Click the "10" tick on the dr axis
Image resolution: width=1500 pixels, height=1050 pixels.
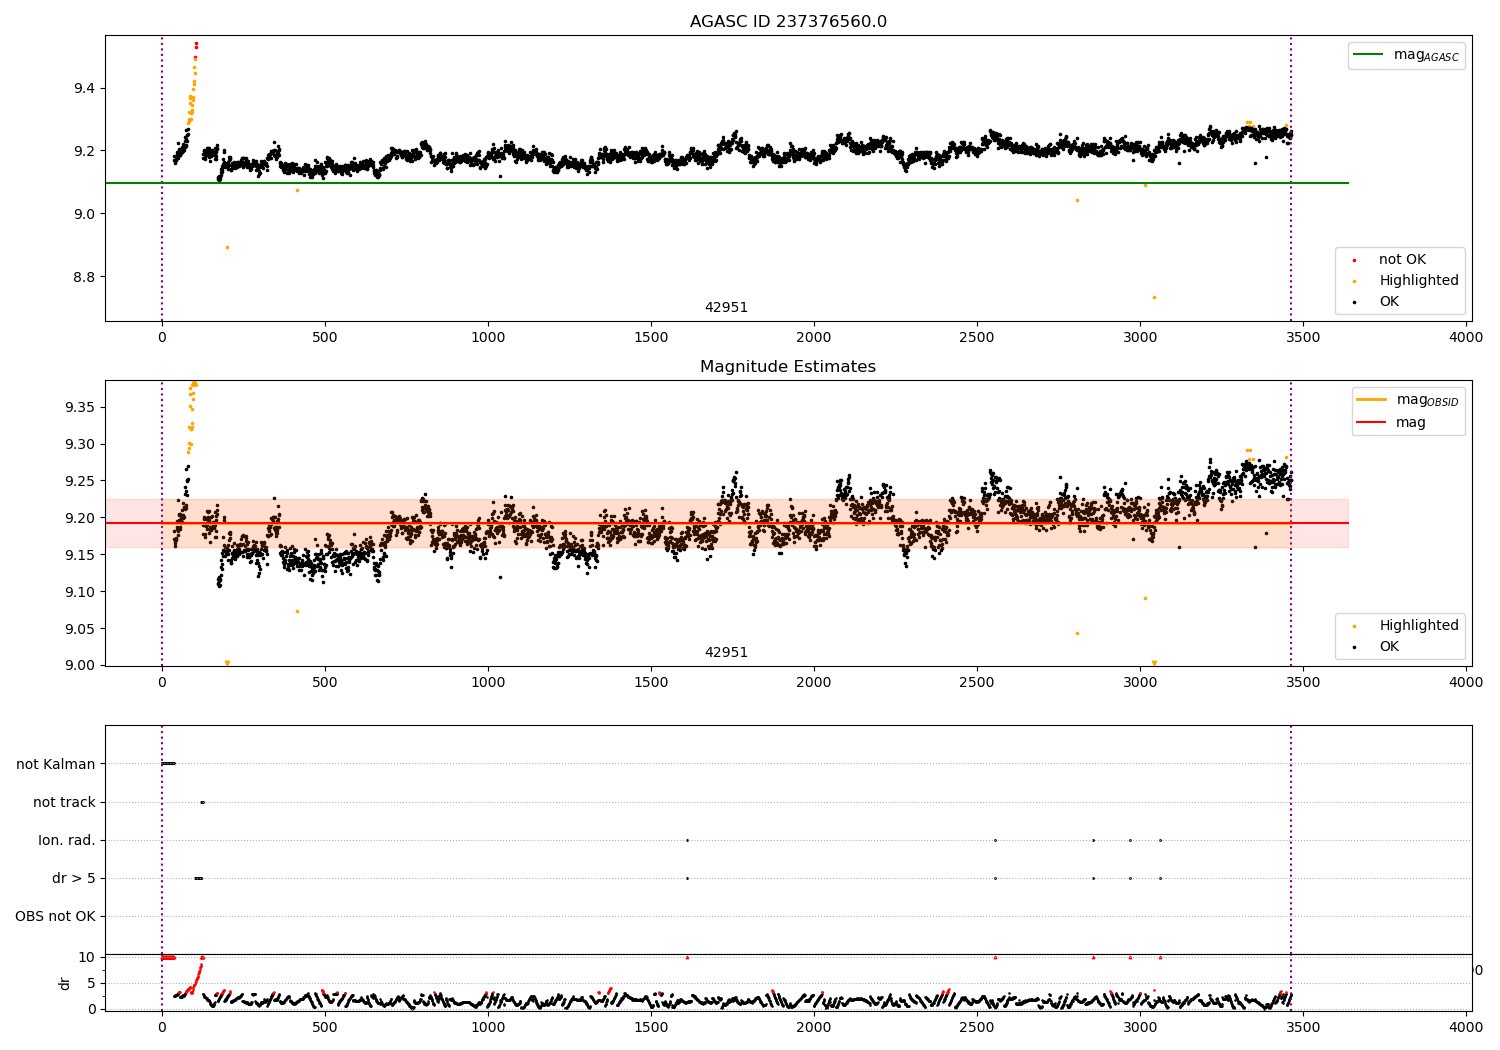86,957
